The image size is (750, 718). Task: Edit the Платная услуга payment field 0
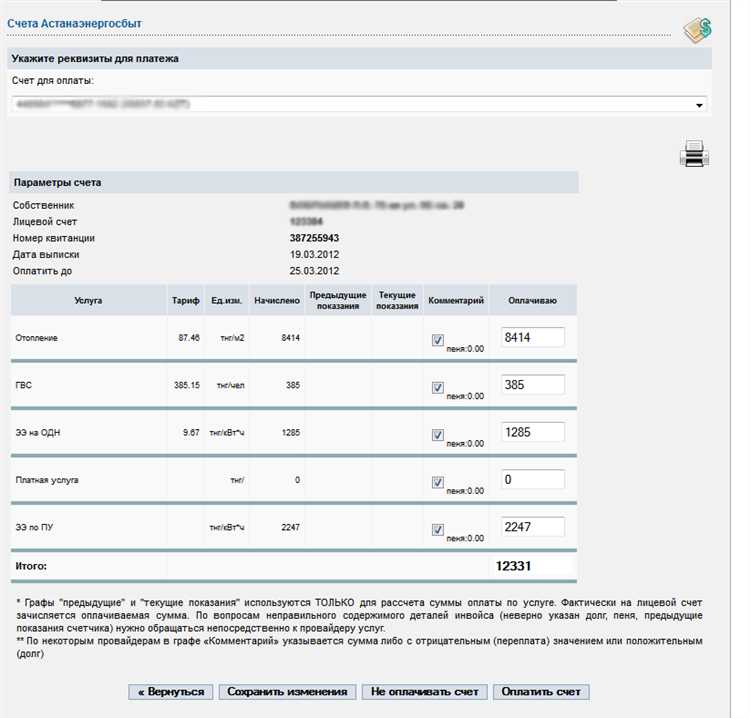532,479
